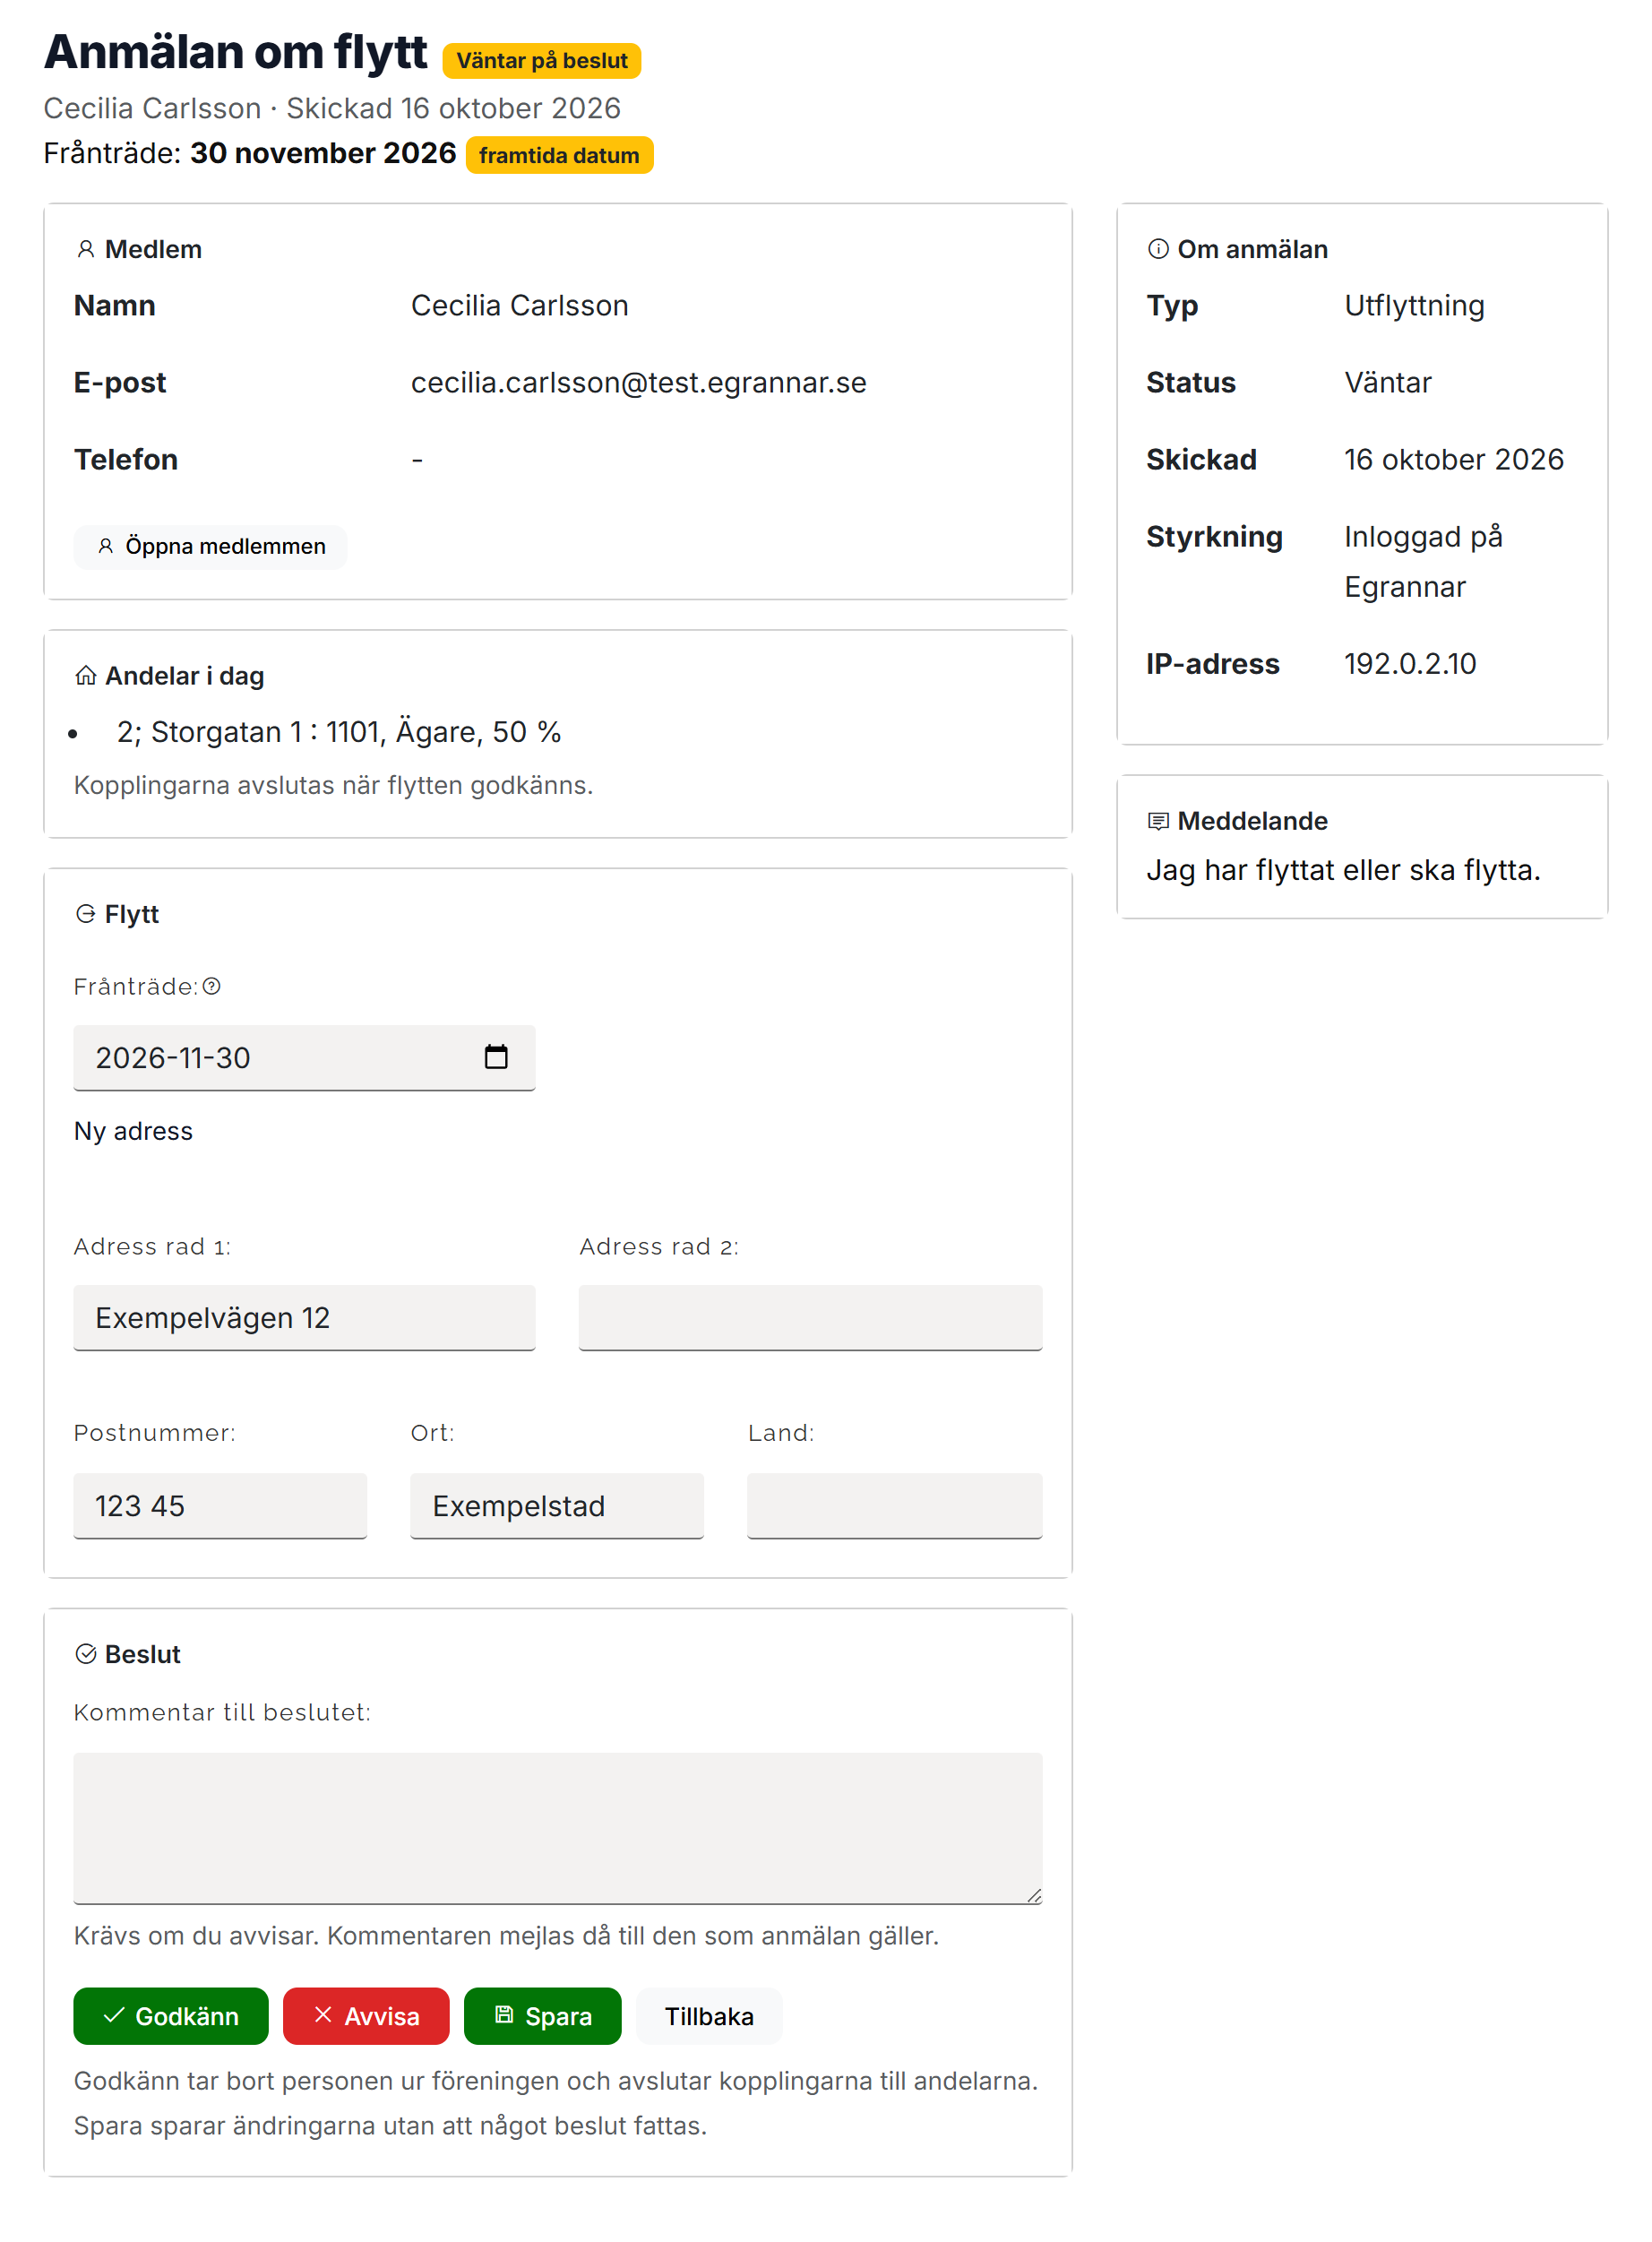The image size is (1652, 2242).
Task: Click the Flytt section exit icon
Action: [x=86, y=914]
